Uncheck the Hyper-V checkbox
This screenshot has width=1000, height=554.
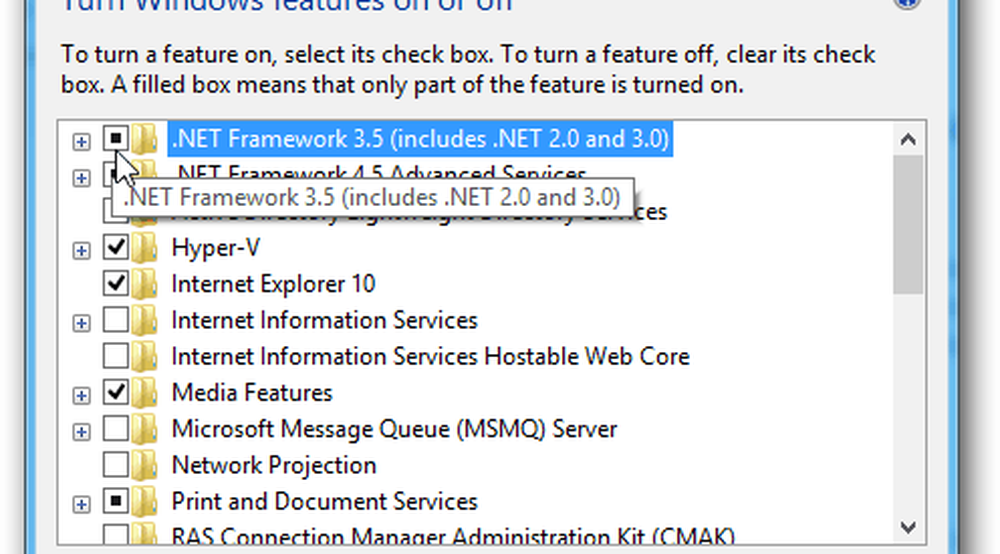(115, 247)
